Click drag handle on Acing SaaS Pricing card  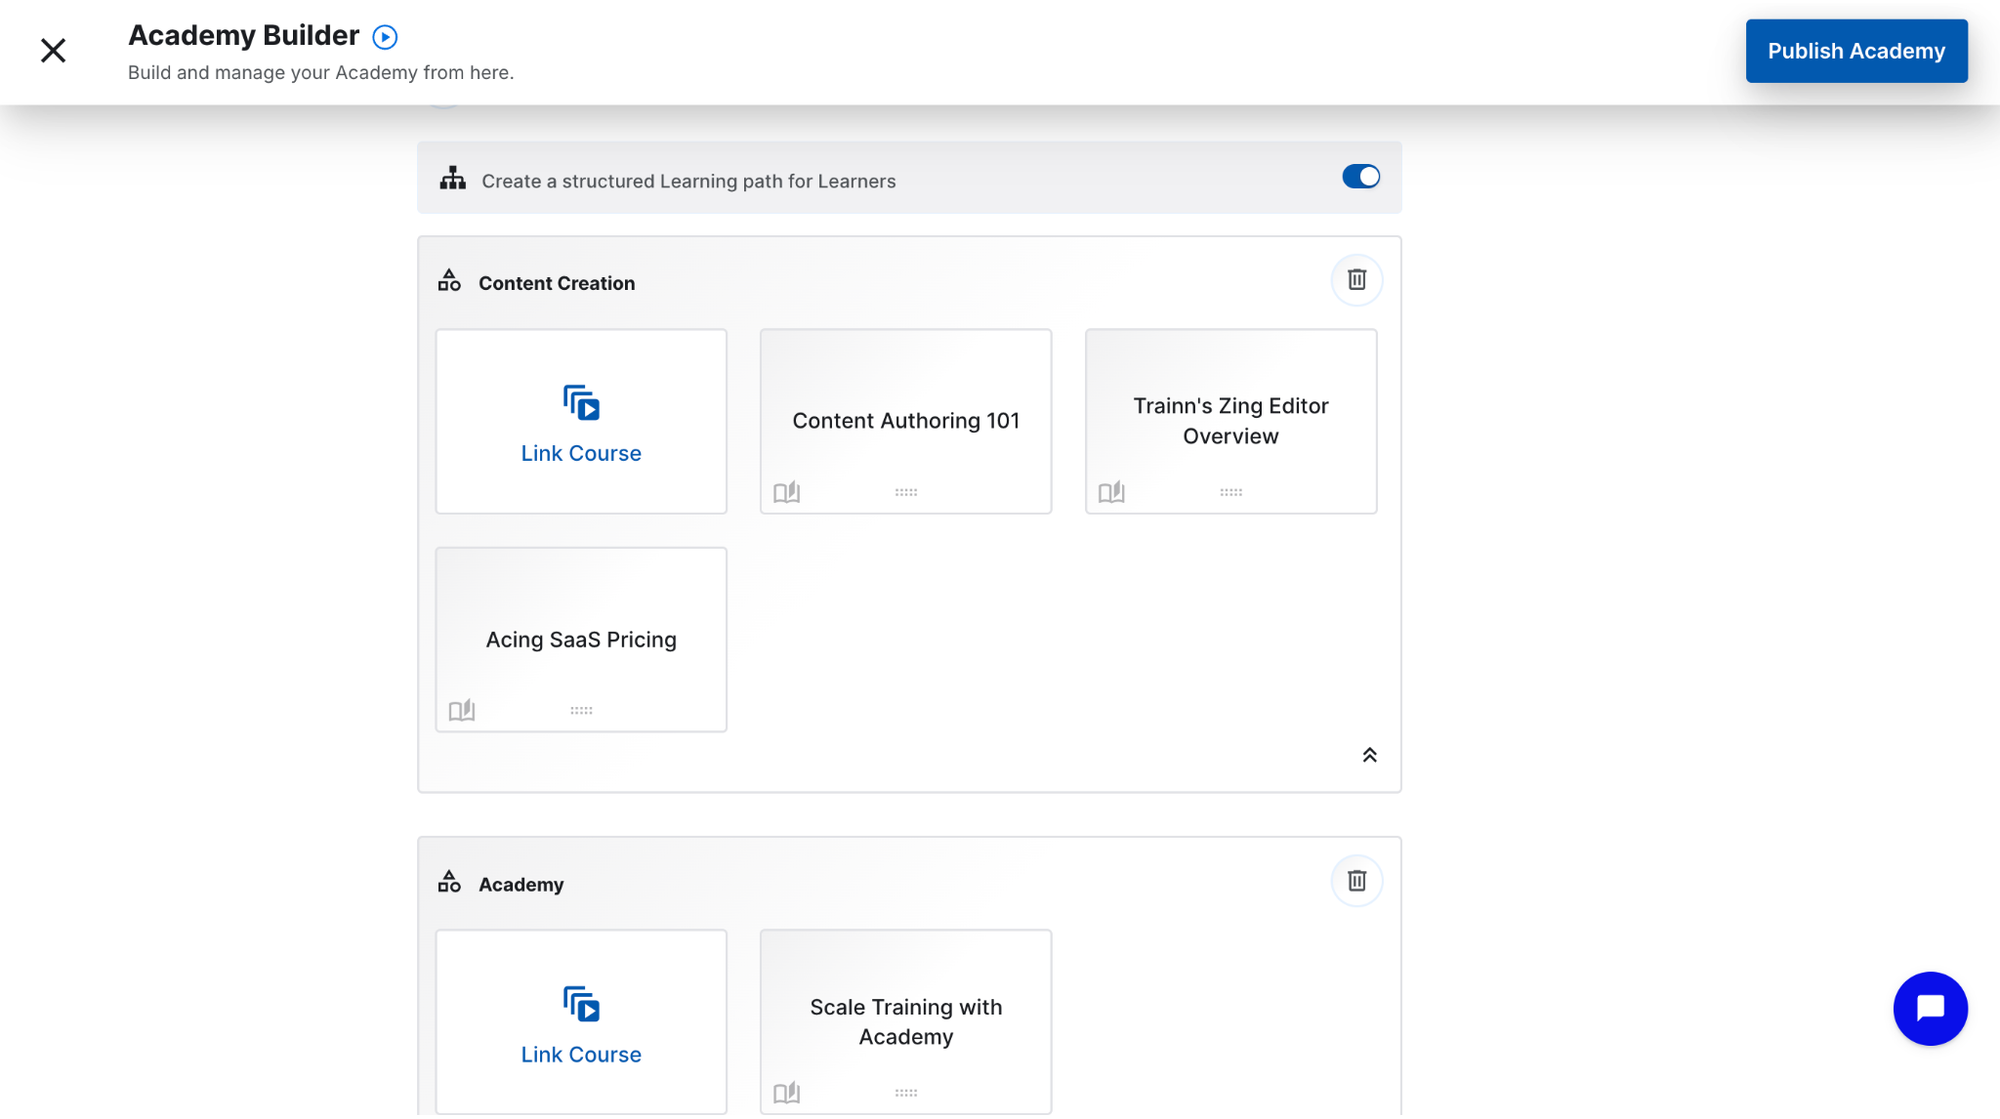pyautogui.click(x=581, y=711)
